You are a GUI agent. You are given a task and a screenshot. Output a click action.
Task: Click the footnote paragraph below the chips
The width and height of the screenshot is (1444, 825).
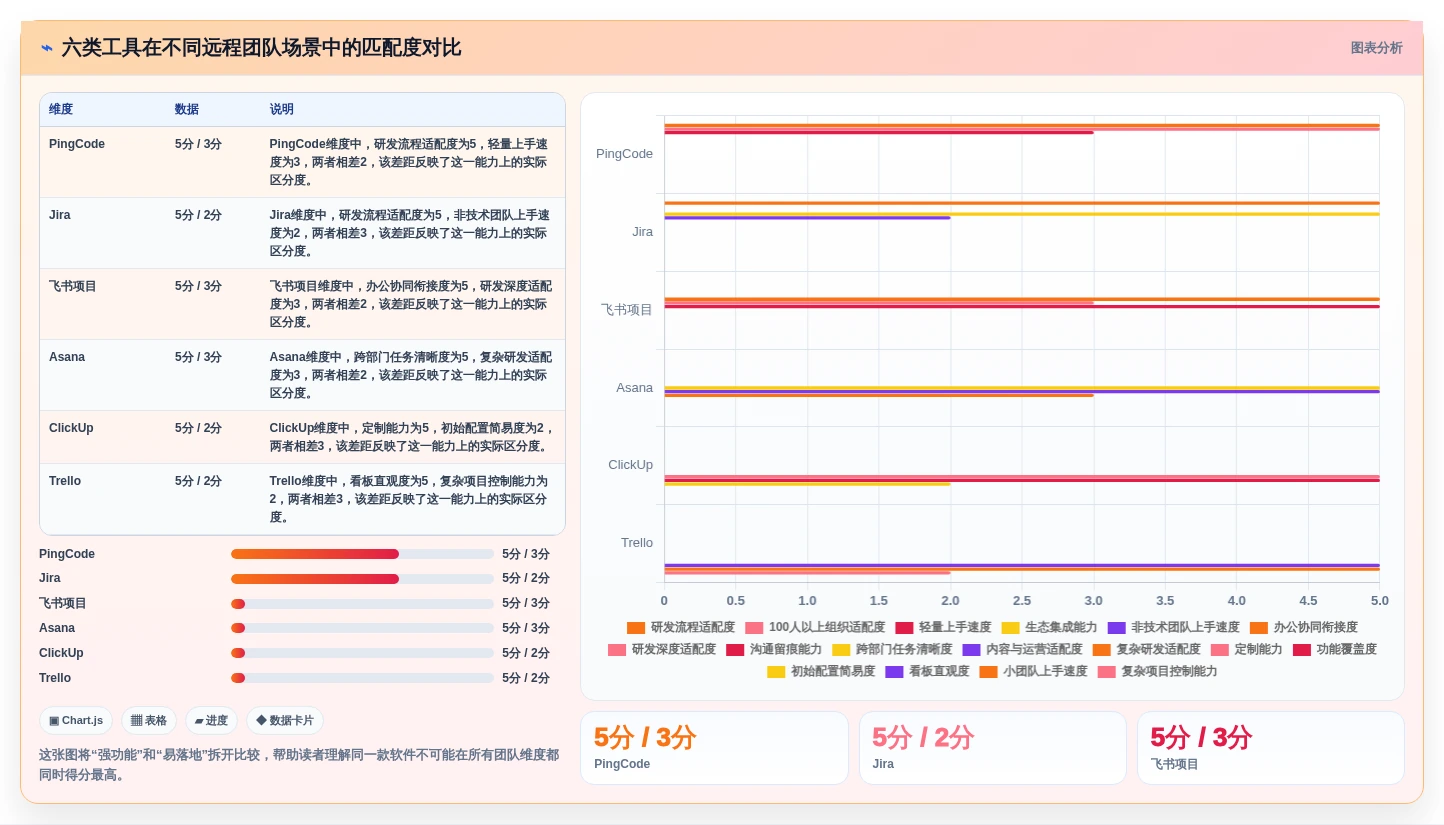pos(299,765)
